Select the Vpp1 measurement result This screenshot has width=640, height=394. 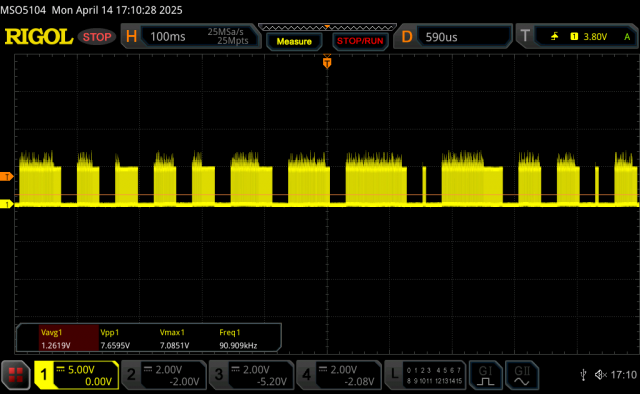pyautogui.click(x=115, y=338)
